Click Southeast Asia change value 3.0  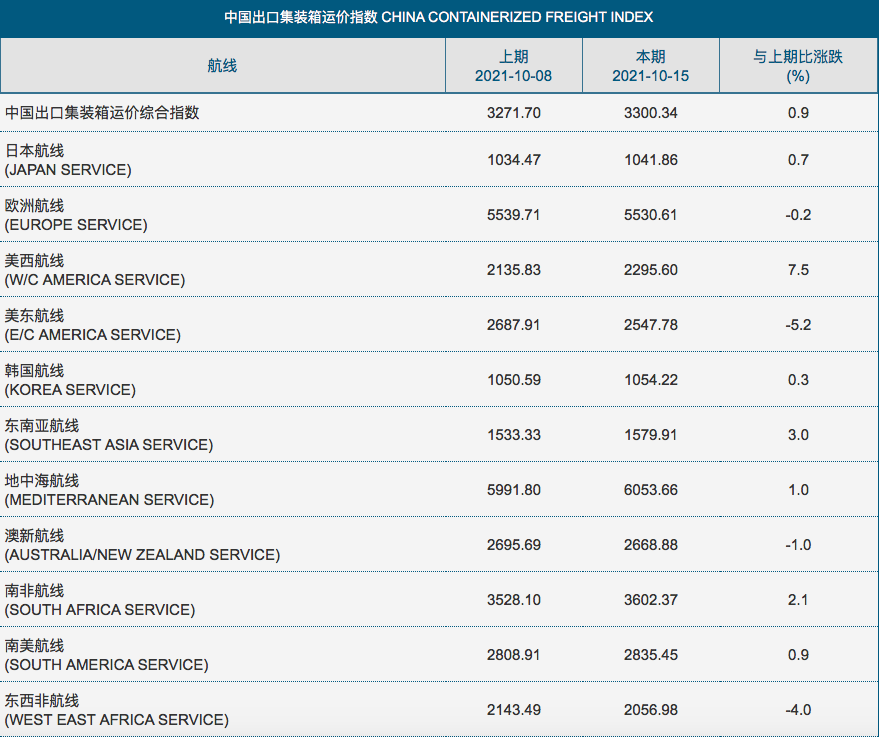coord(798,434)
